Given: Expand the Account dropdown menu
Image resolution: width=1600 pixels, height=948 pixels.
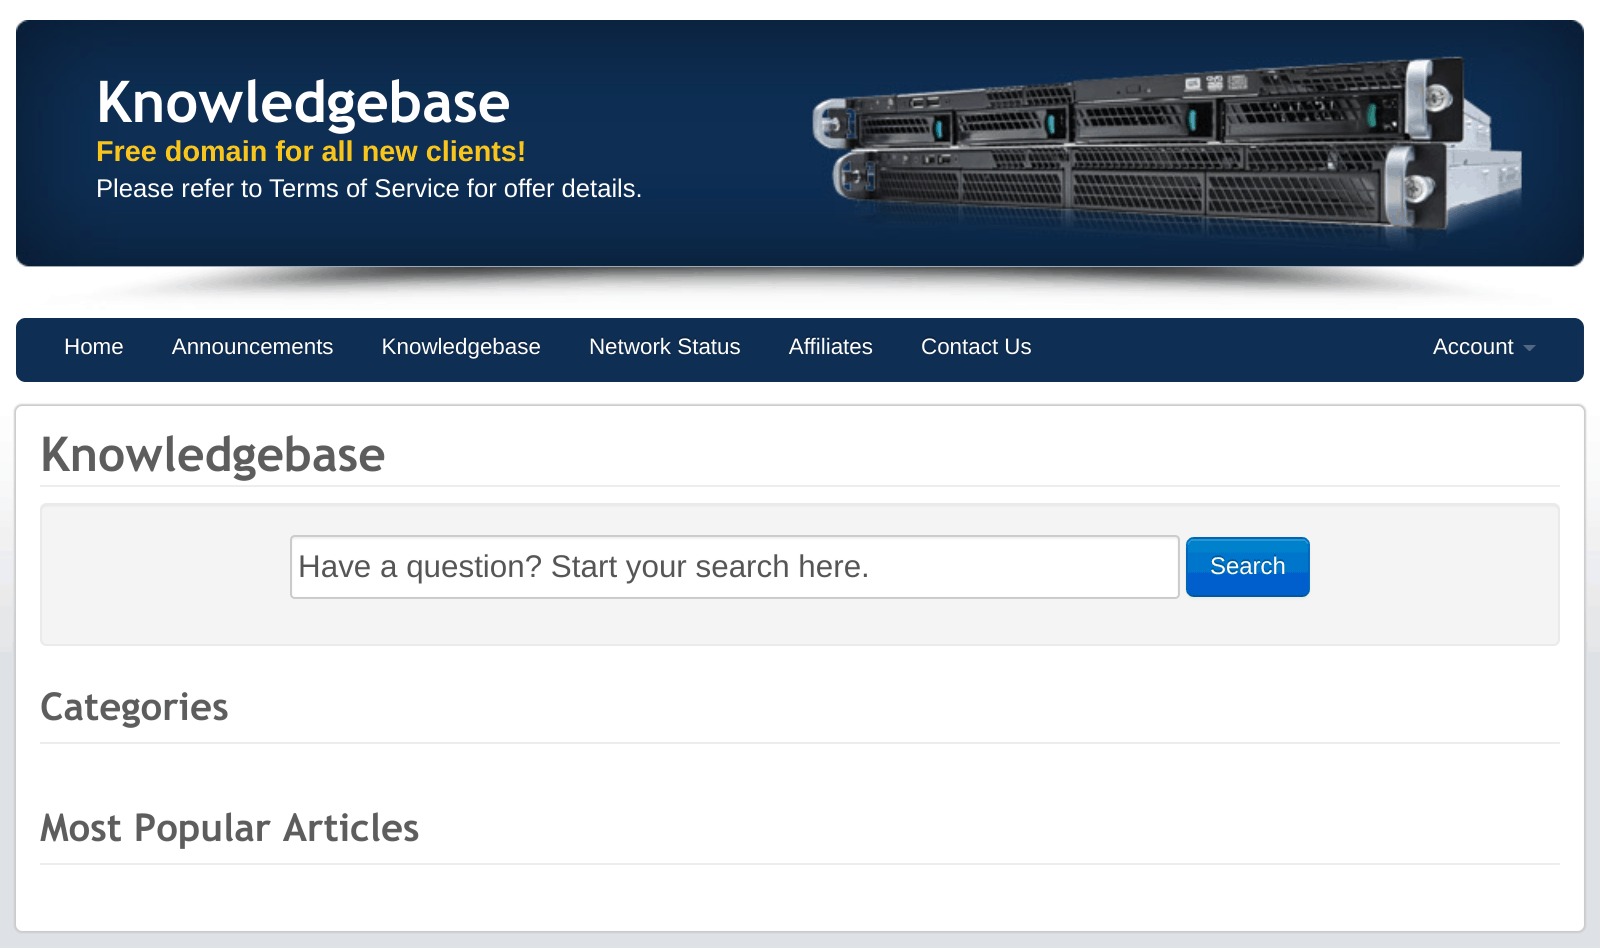Looking at the screenshot, I should click(x=1484, y=347).
